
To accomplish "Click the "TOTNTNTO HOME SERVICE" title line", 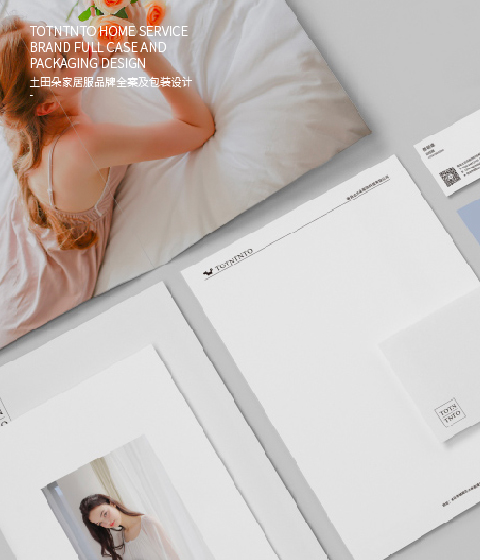I will point(109,31).
